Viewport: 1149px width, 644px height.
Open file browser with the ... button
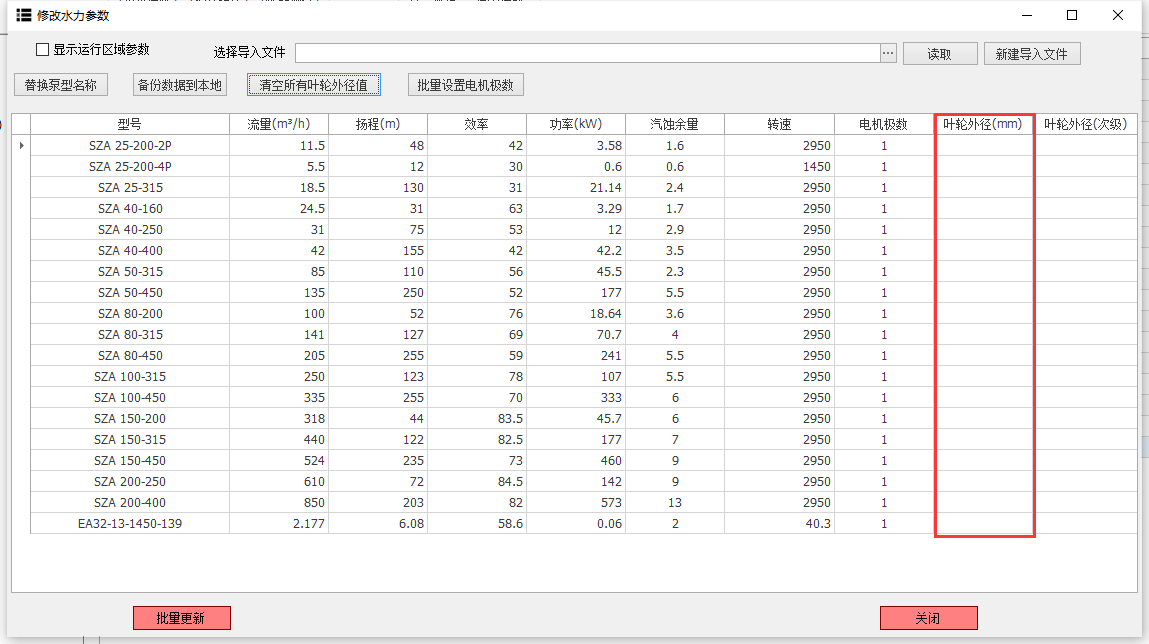point(888,53)
